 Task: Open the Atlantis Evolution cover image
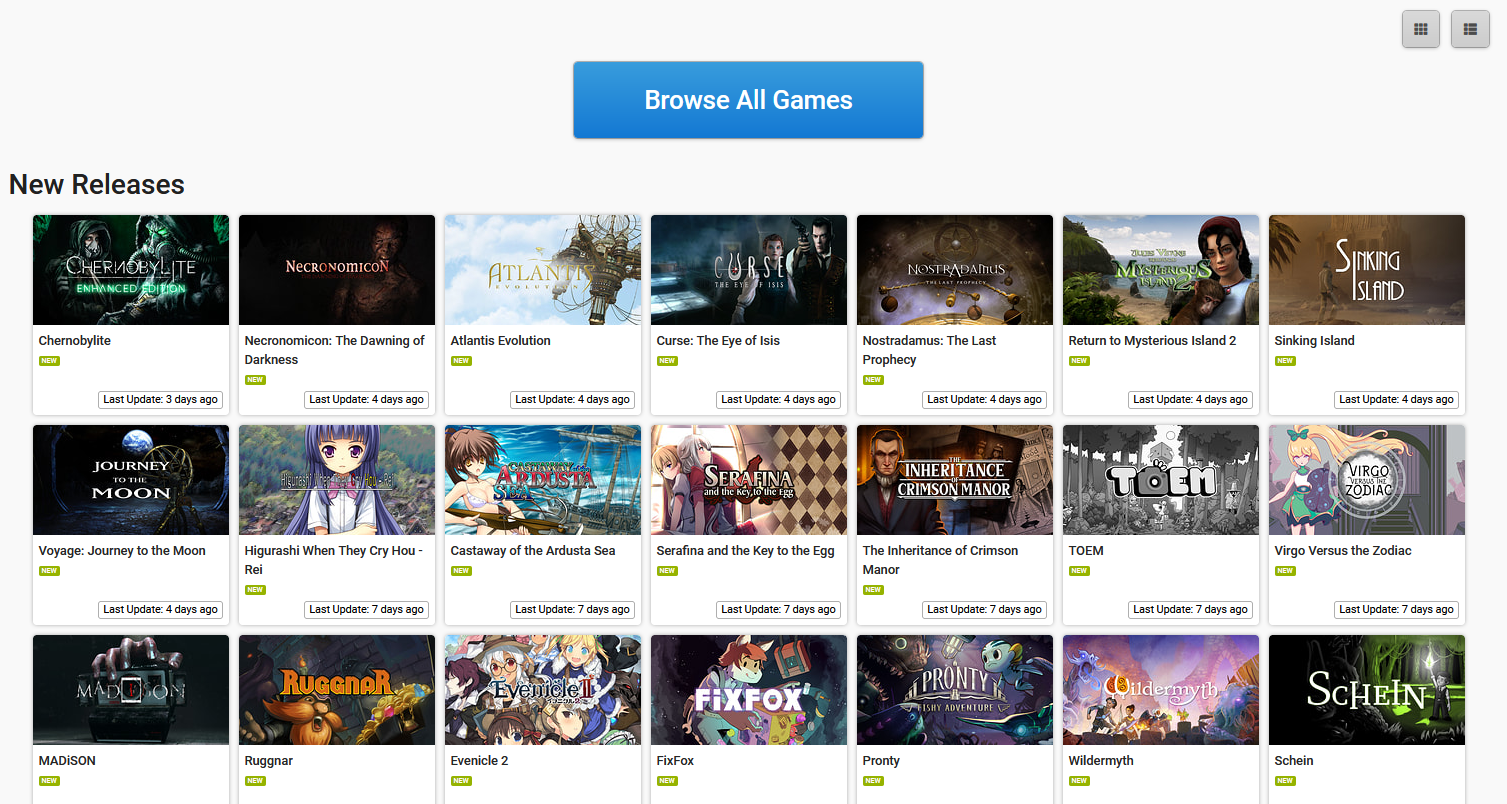(x=543, y=270)
